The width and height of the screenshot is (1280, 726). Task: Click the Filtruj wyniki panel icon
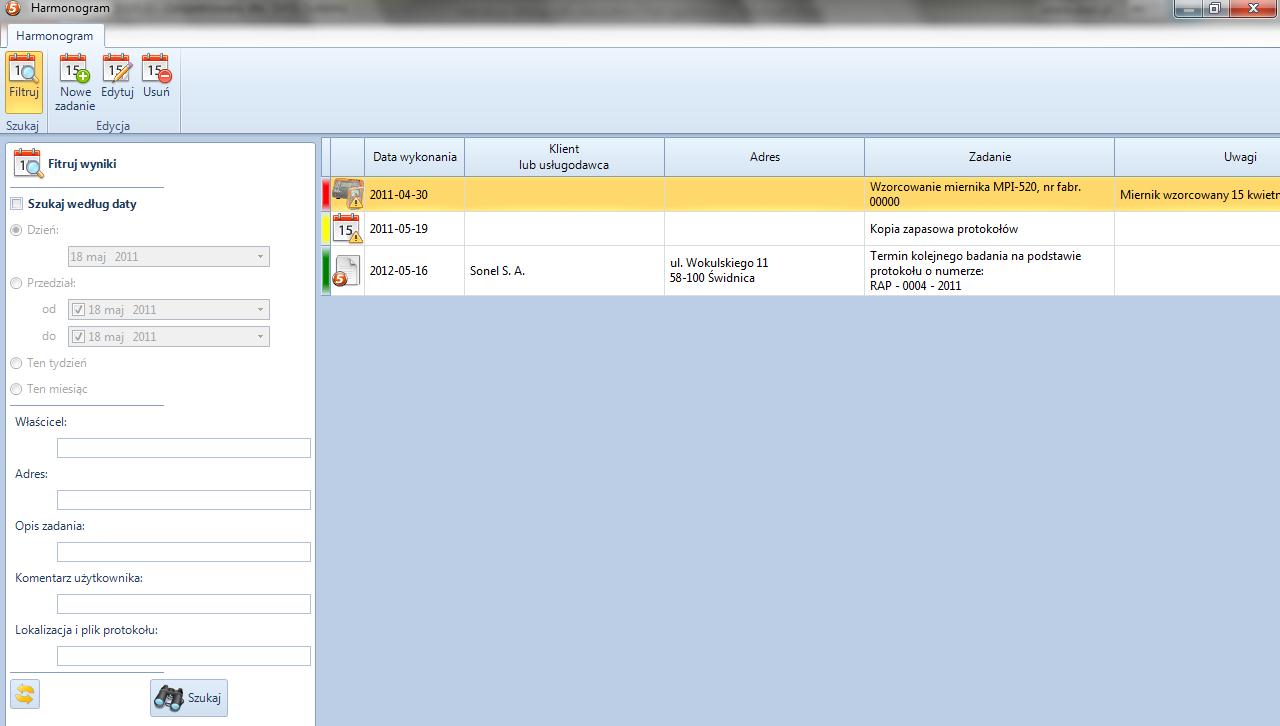[x=28, y=163]
